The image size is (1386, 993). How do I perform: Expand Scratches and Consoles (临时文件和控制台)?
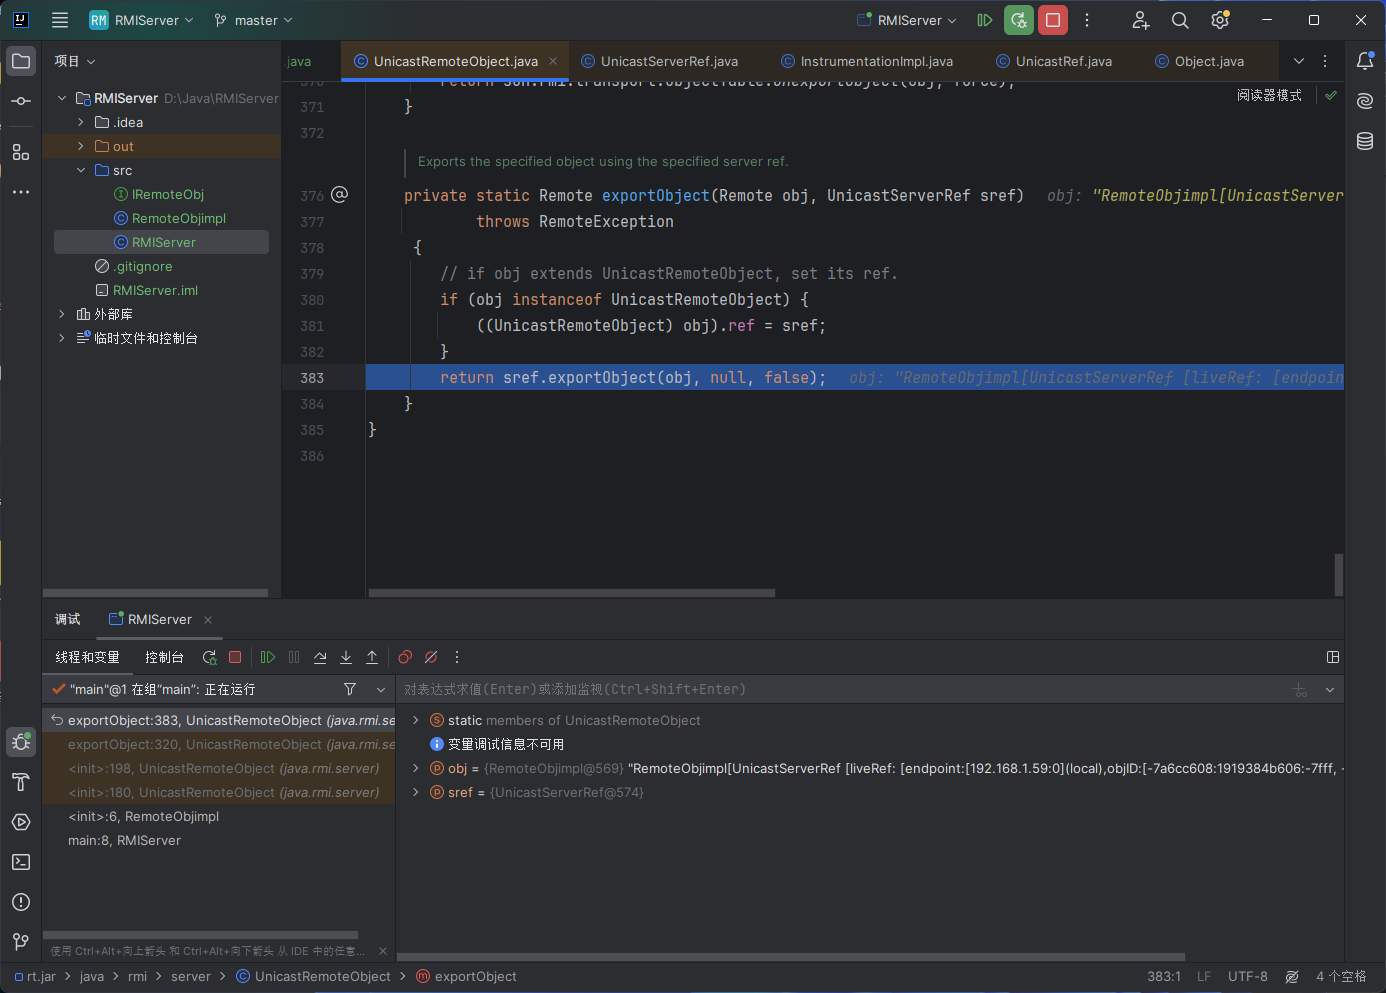coord(62,338)
